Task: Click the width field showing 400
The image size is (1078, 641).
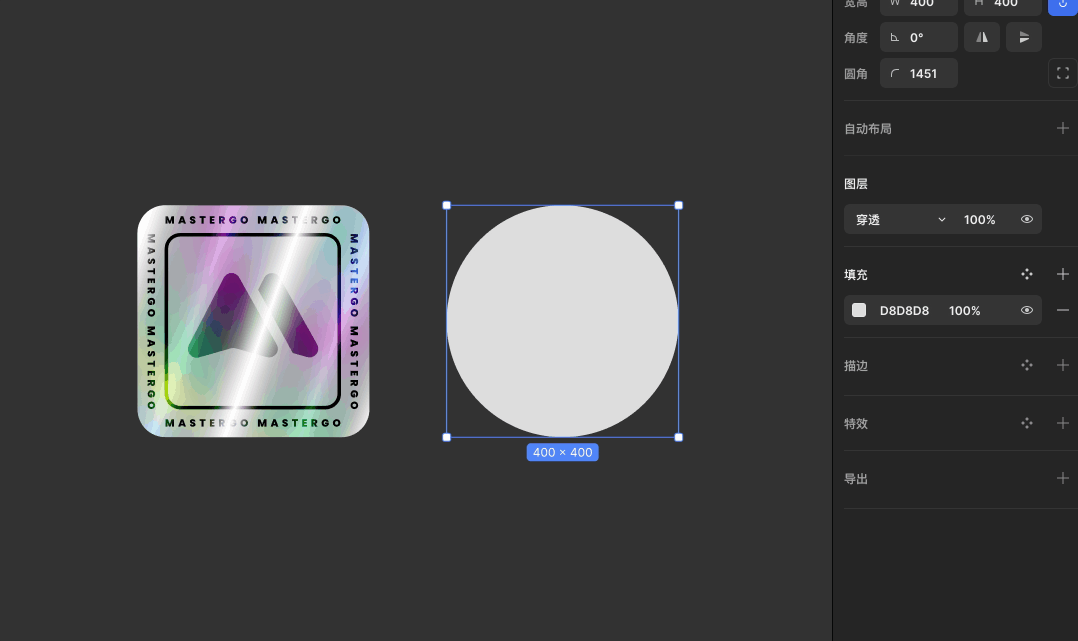Action: coord(918,6)
